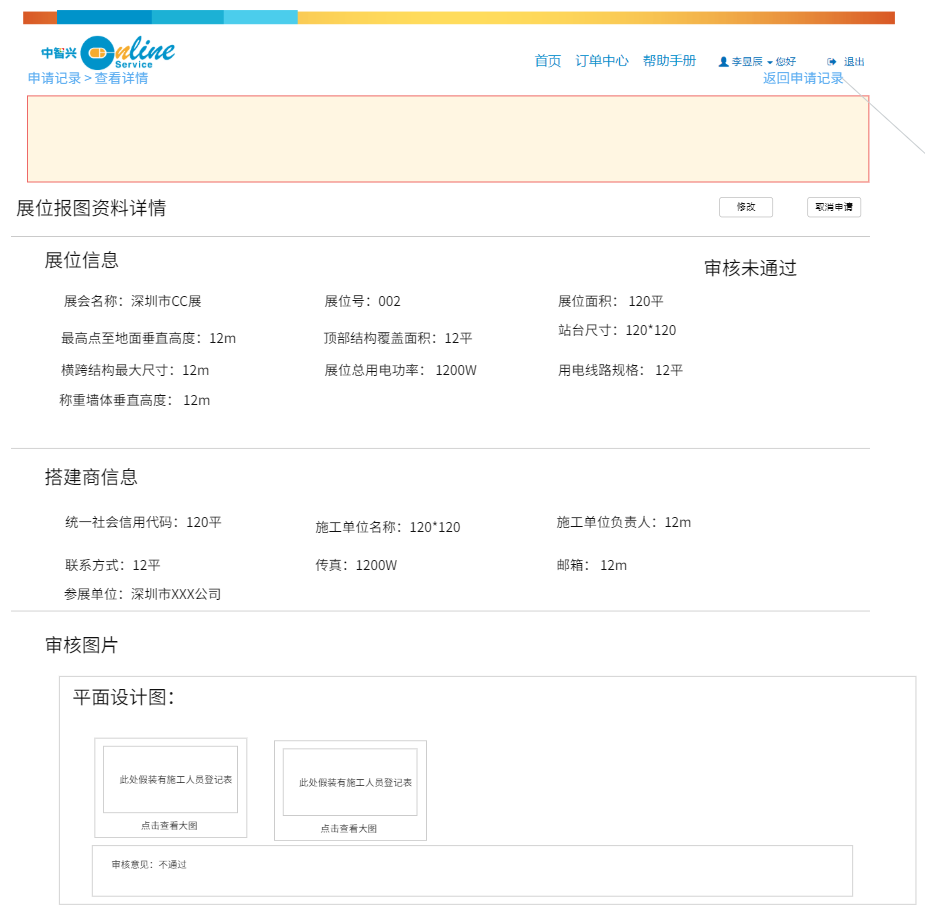The width and height of the screenshot is (925, 911).
Task: Click the 审核未通过 status text
Action: [x=750, y=268]
